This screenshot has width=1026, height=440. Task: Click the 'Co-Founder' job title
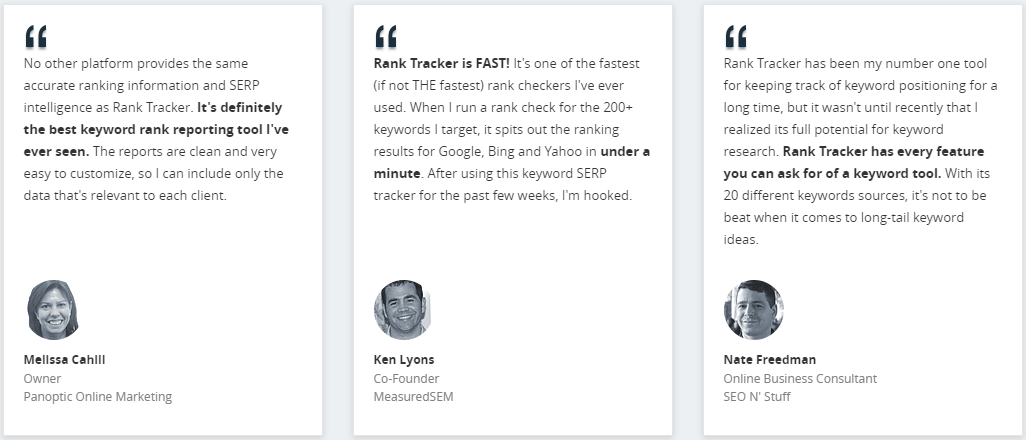(x=406, y=378)
